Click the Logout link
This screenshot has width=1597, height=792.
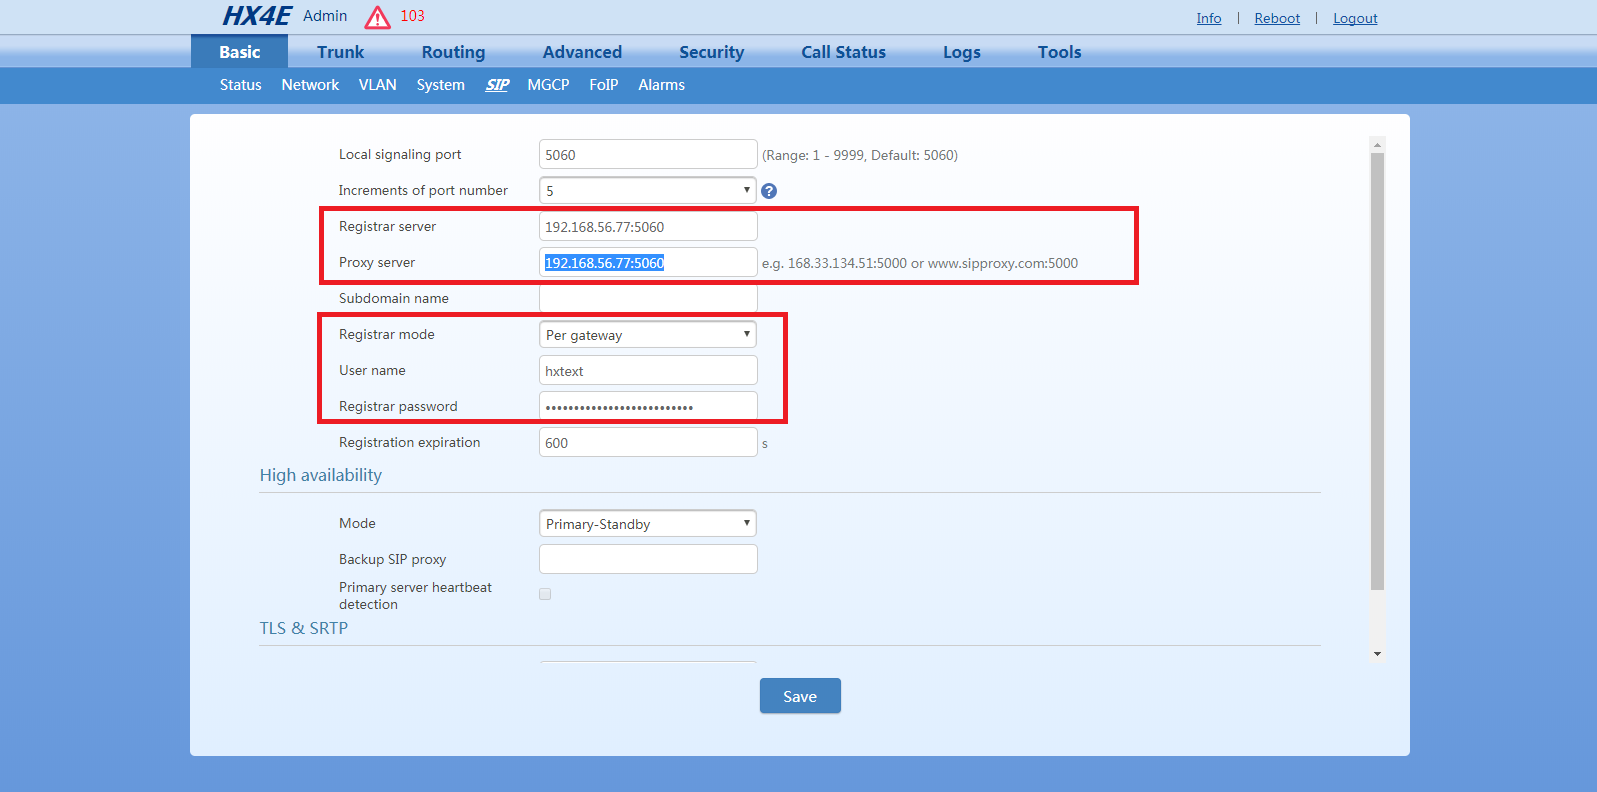(1355, 18)
